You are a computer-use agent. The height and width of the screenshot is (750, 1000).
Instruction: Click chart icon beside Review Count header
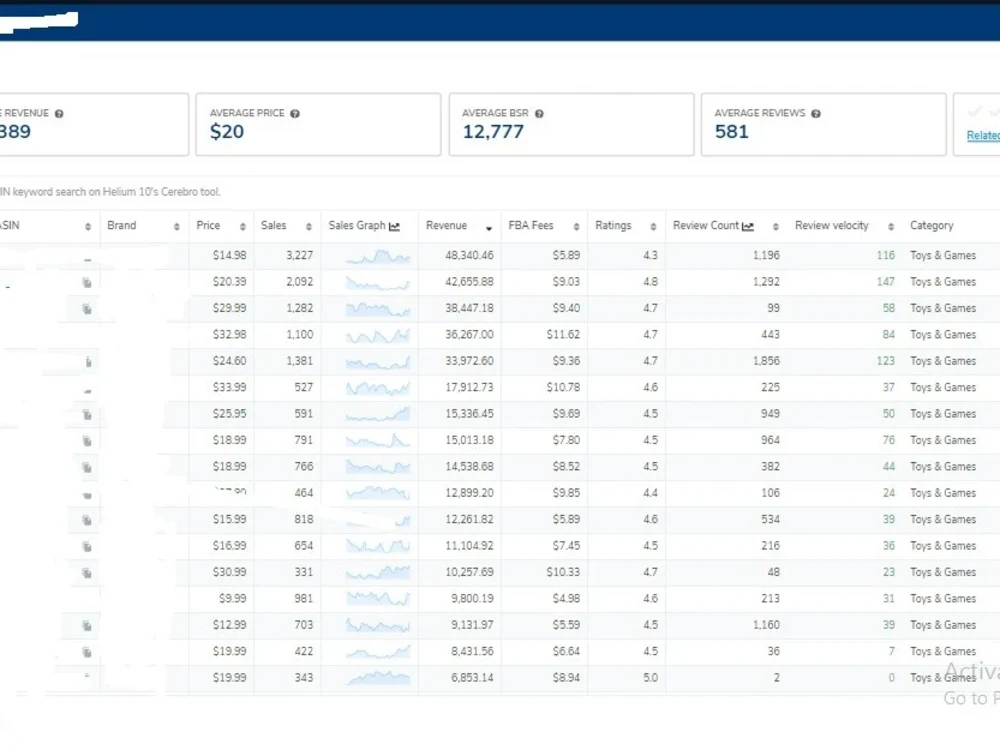coord(748,226)
